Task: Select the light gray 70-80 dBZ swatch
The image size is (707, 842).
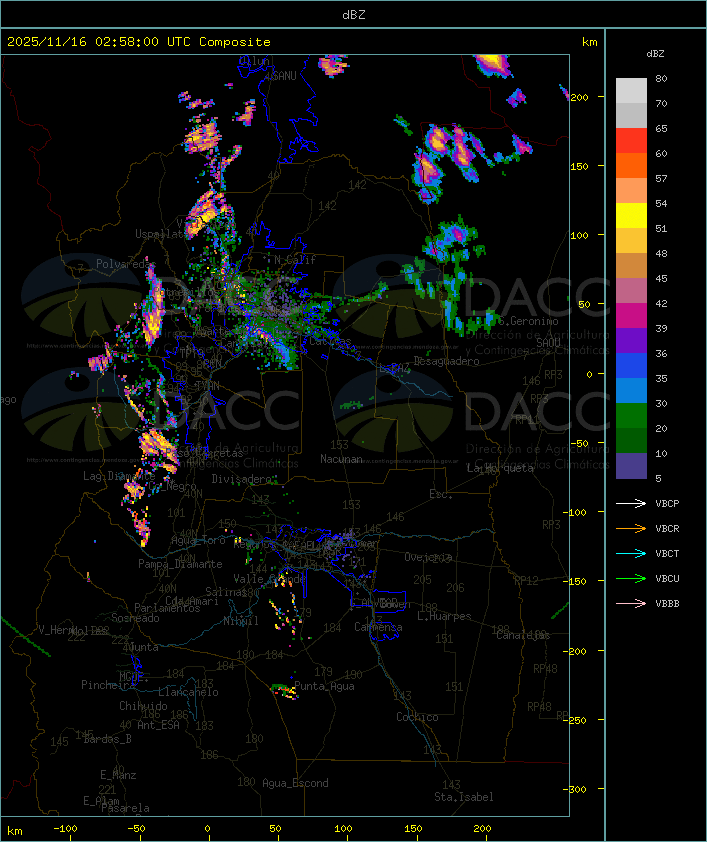Action: (x=631, y=91)
